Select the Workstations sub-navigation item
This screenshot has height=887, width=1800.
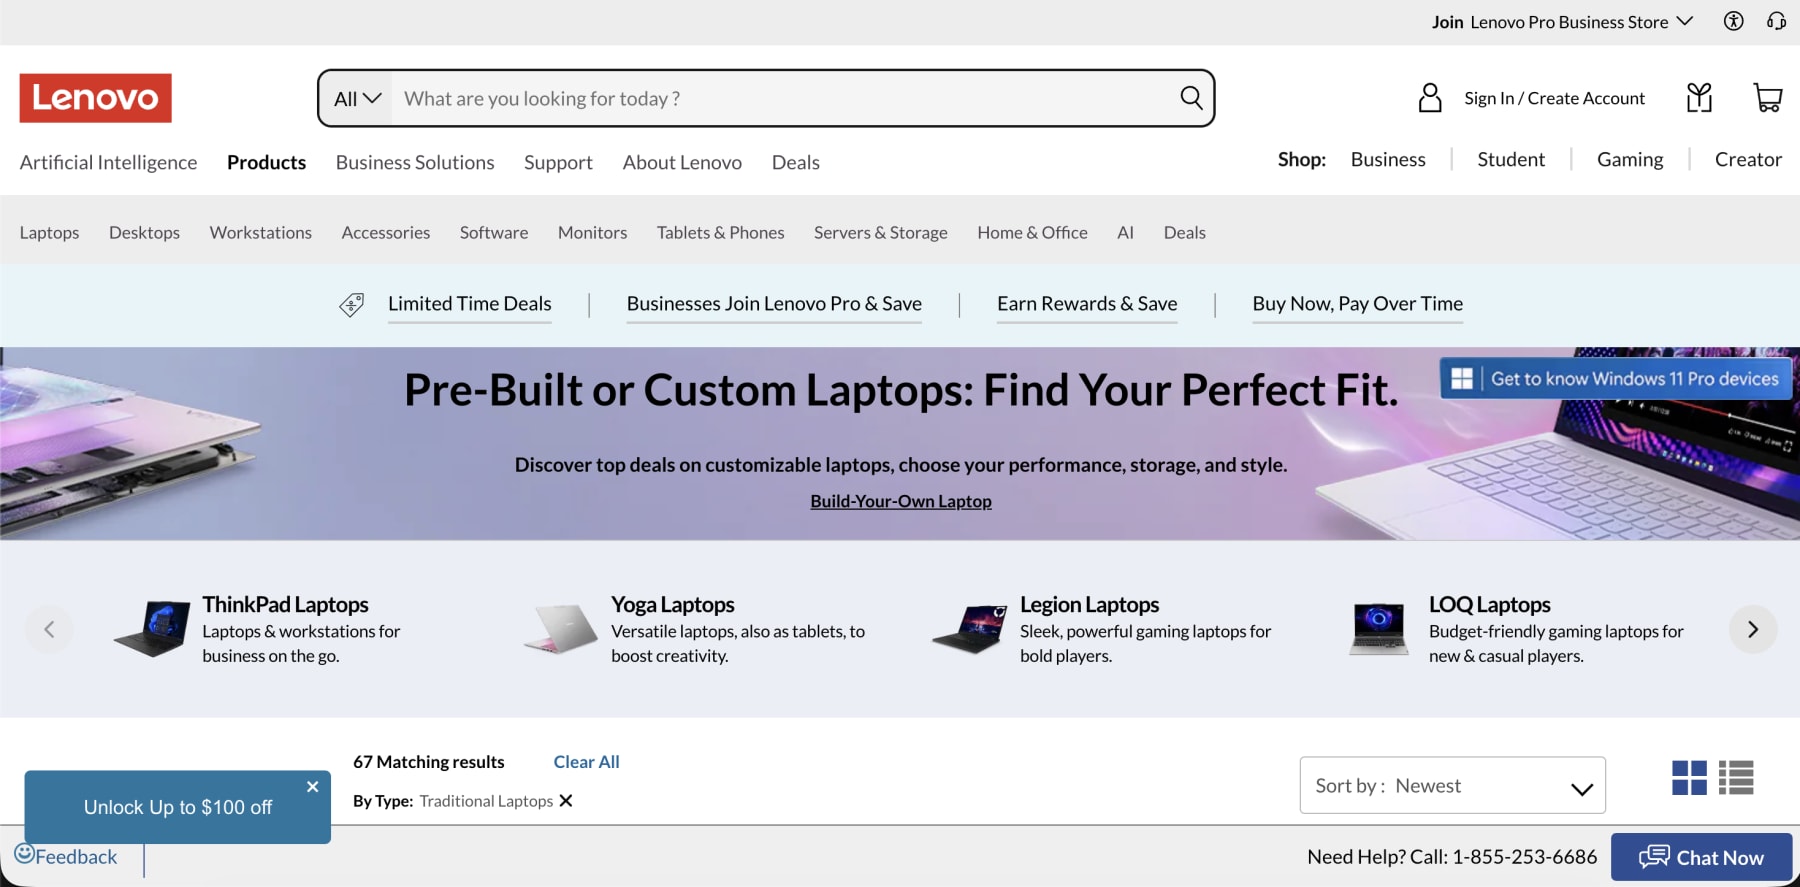[x=261, y=232]
